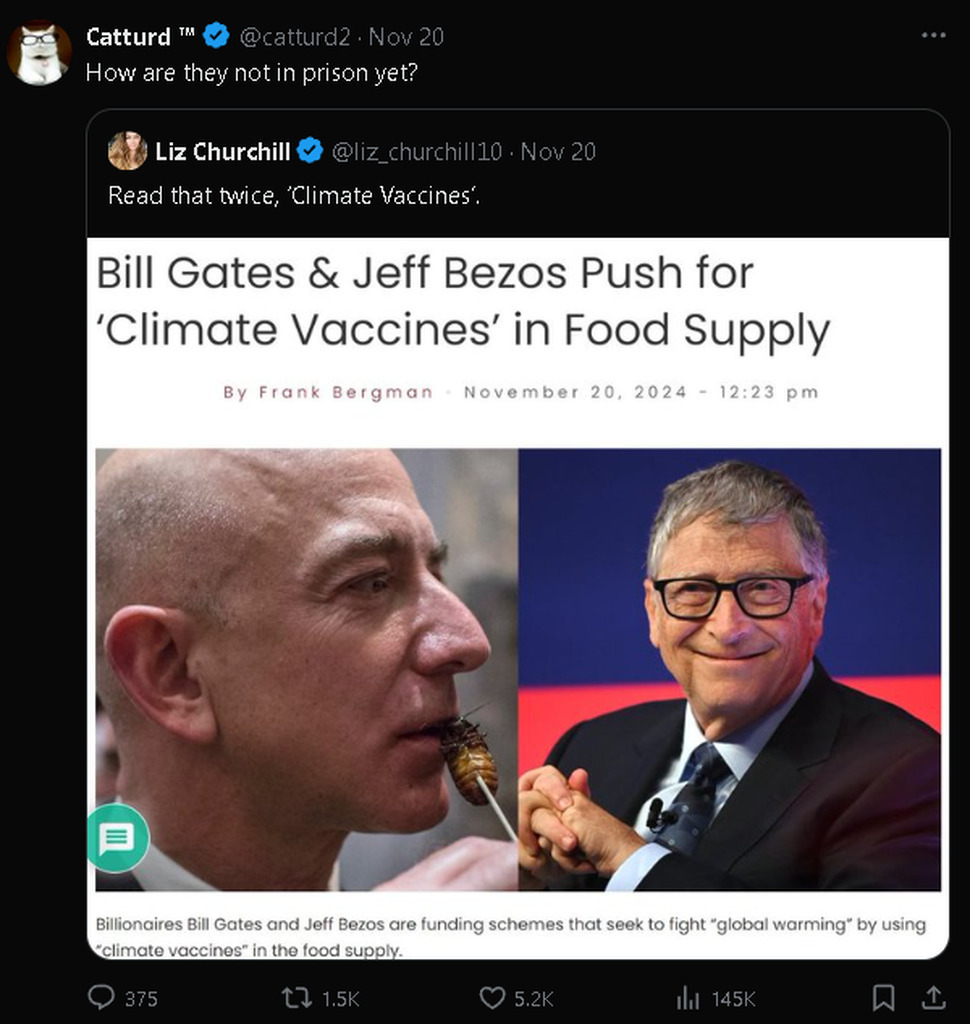Viewport: 970px width, 1024px height.
Task: Repost this Catturd tweet
Action: coord(297,997)
